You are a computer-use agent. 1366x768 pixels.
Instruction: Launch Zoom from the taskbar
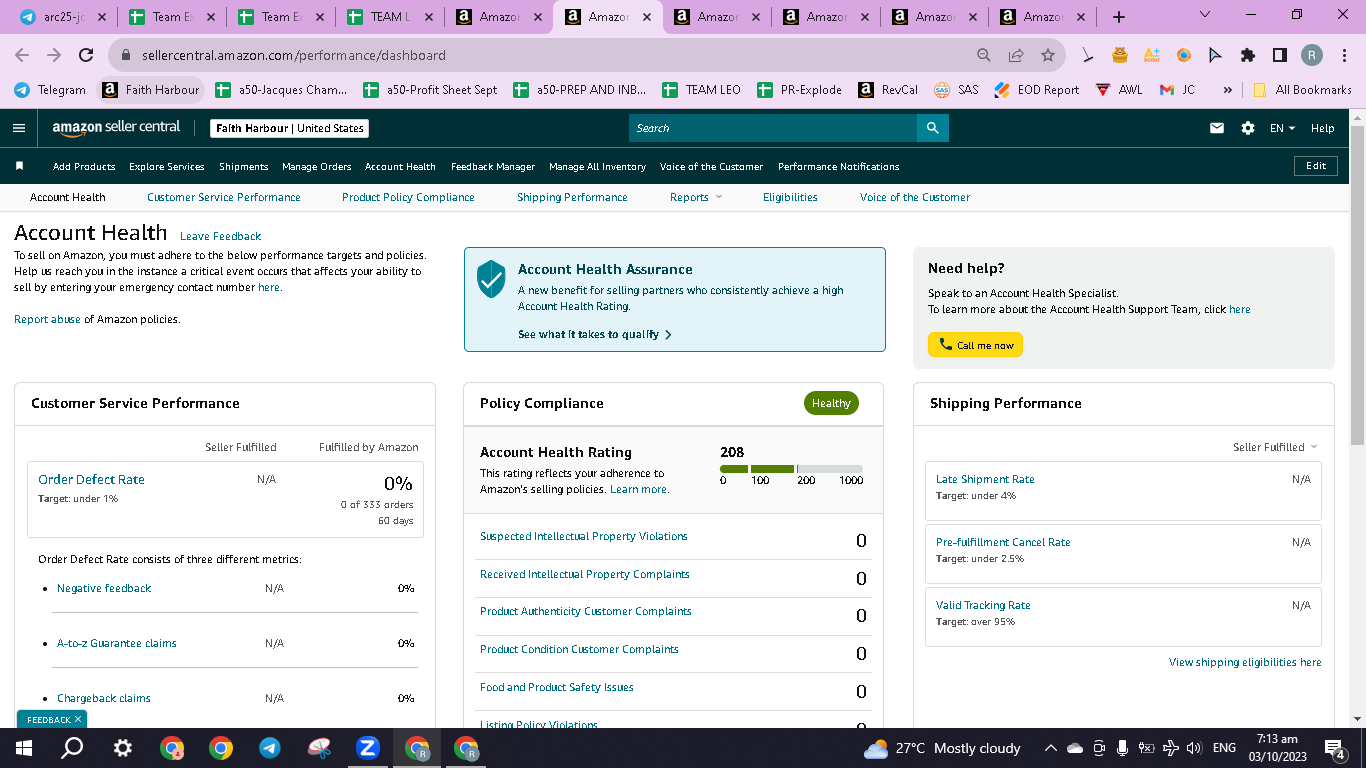(367, 748)
